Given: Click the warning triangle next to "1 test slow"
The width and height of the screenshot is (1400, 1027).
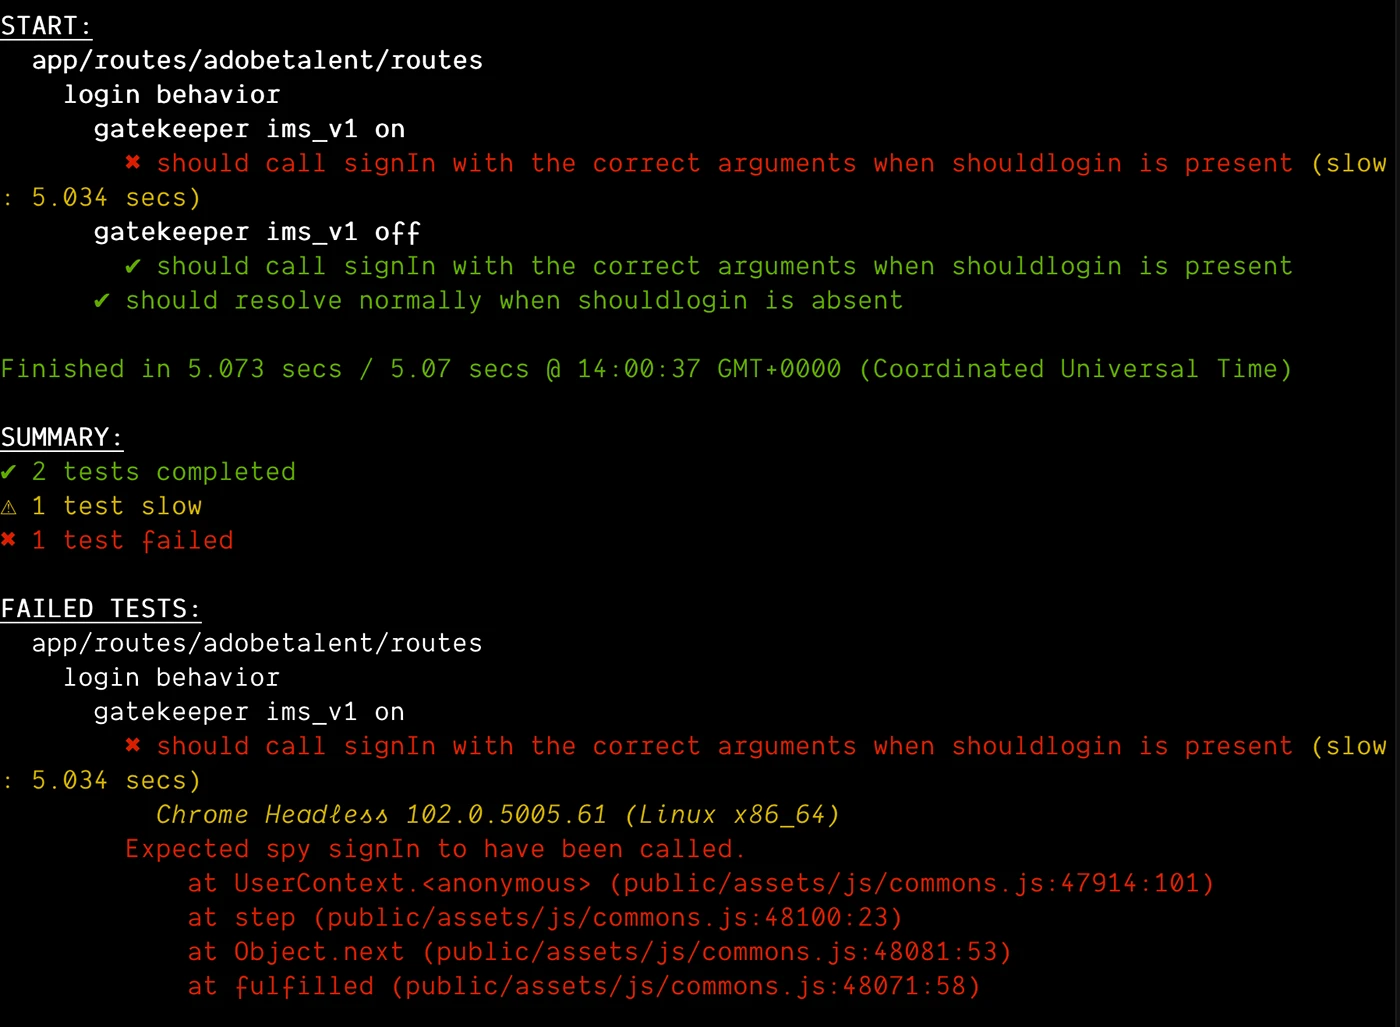Looking at the screenshot, I should tap(9, 507).
